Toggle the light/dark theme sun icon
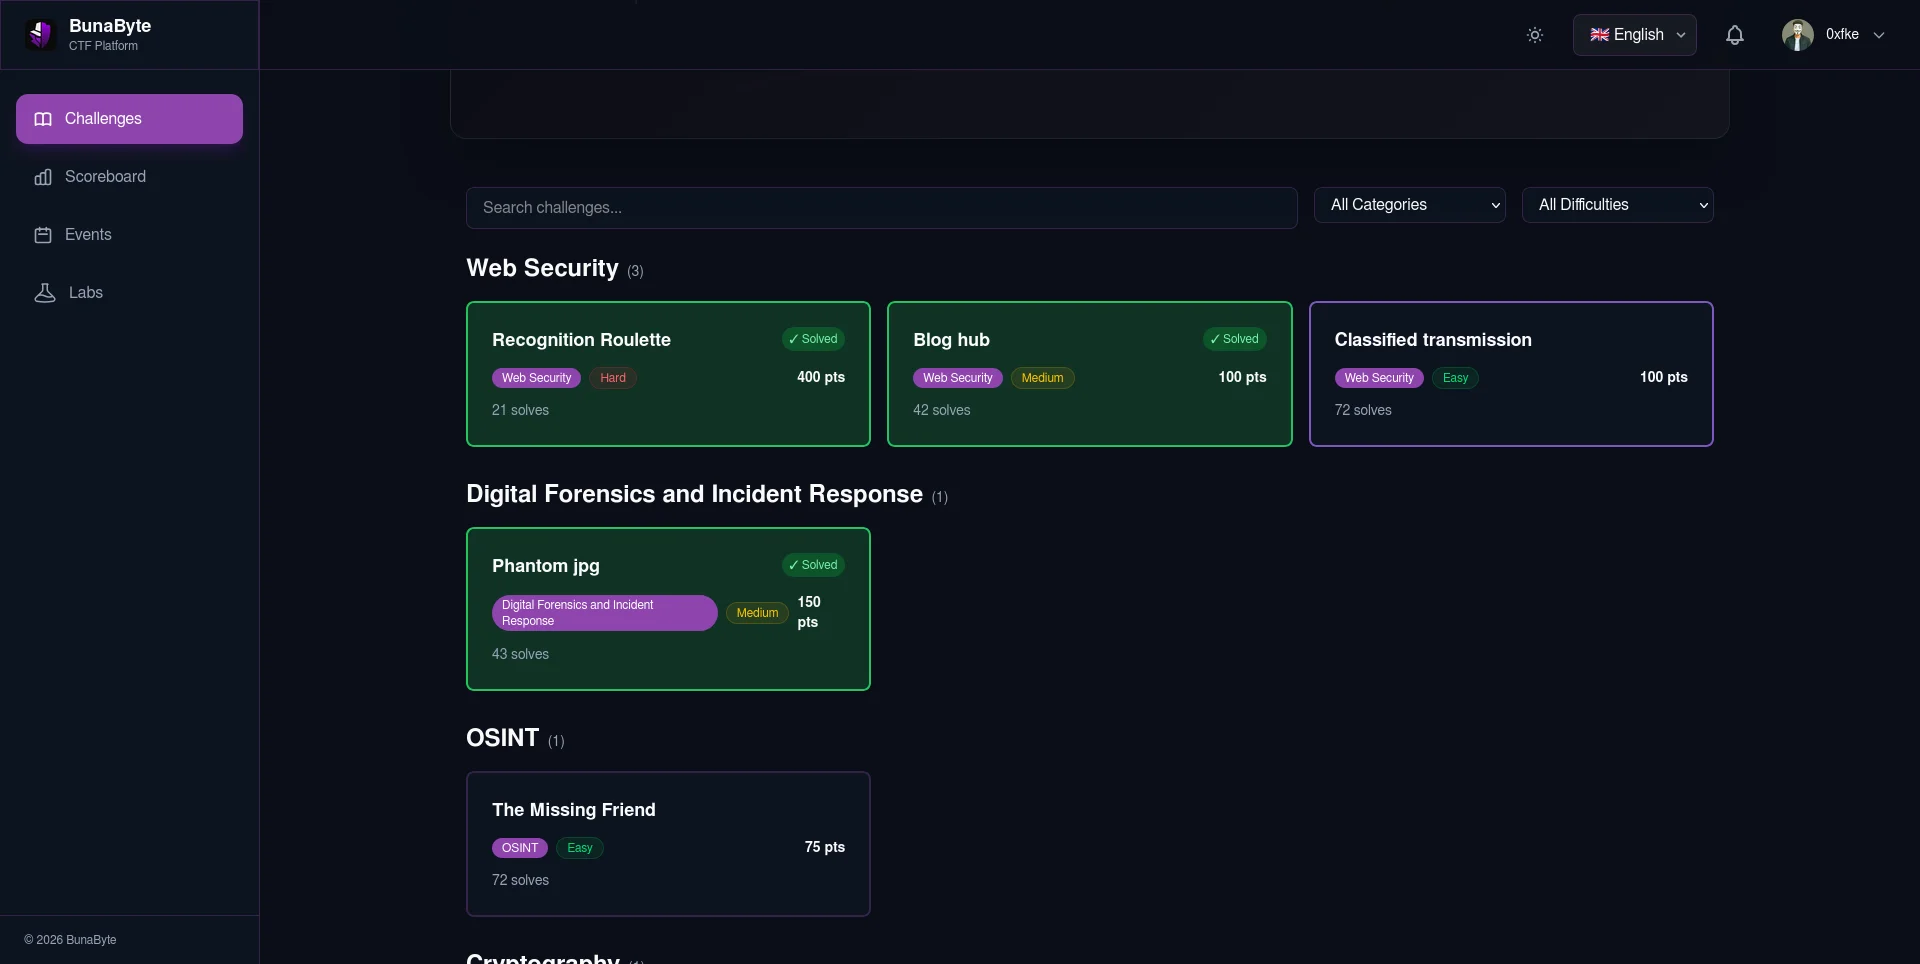This screenshot has width=1920, height=964. click(x=1535, y=35)
